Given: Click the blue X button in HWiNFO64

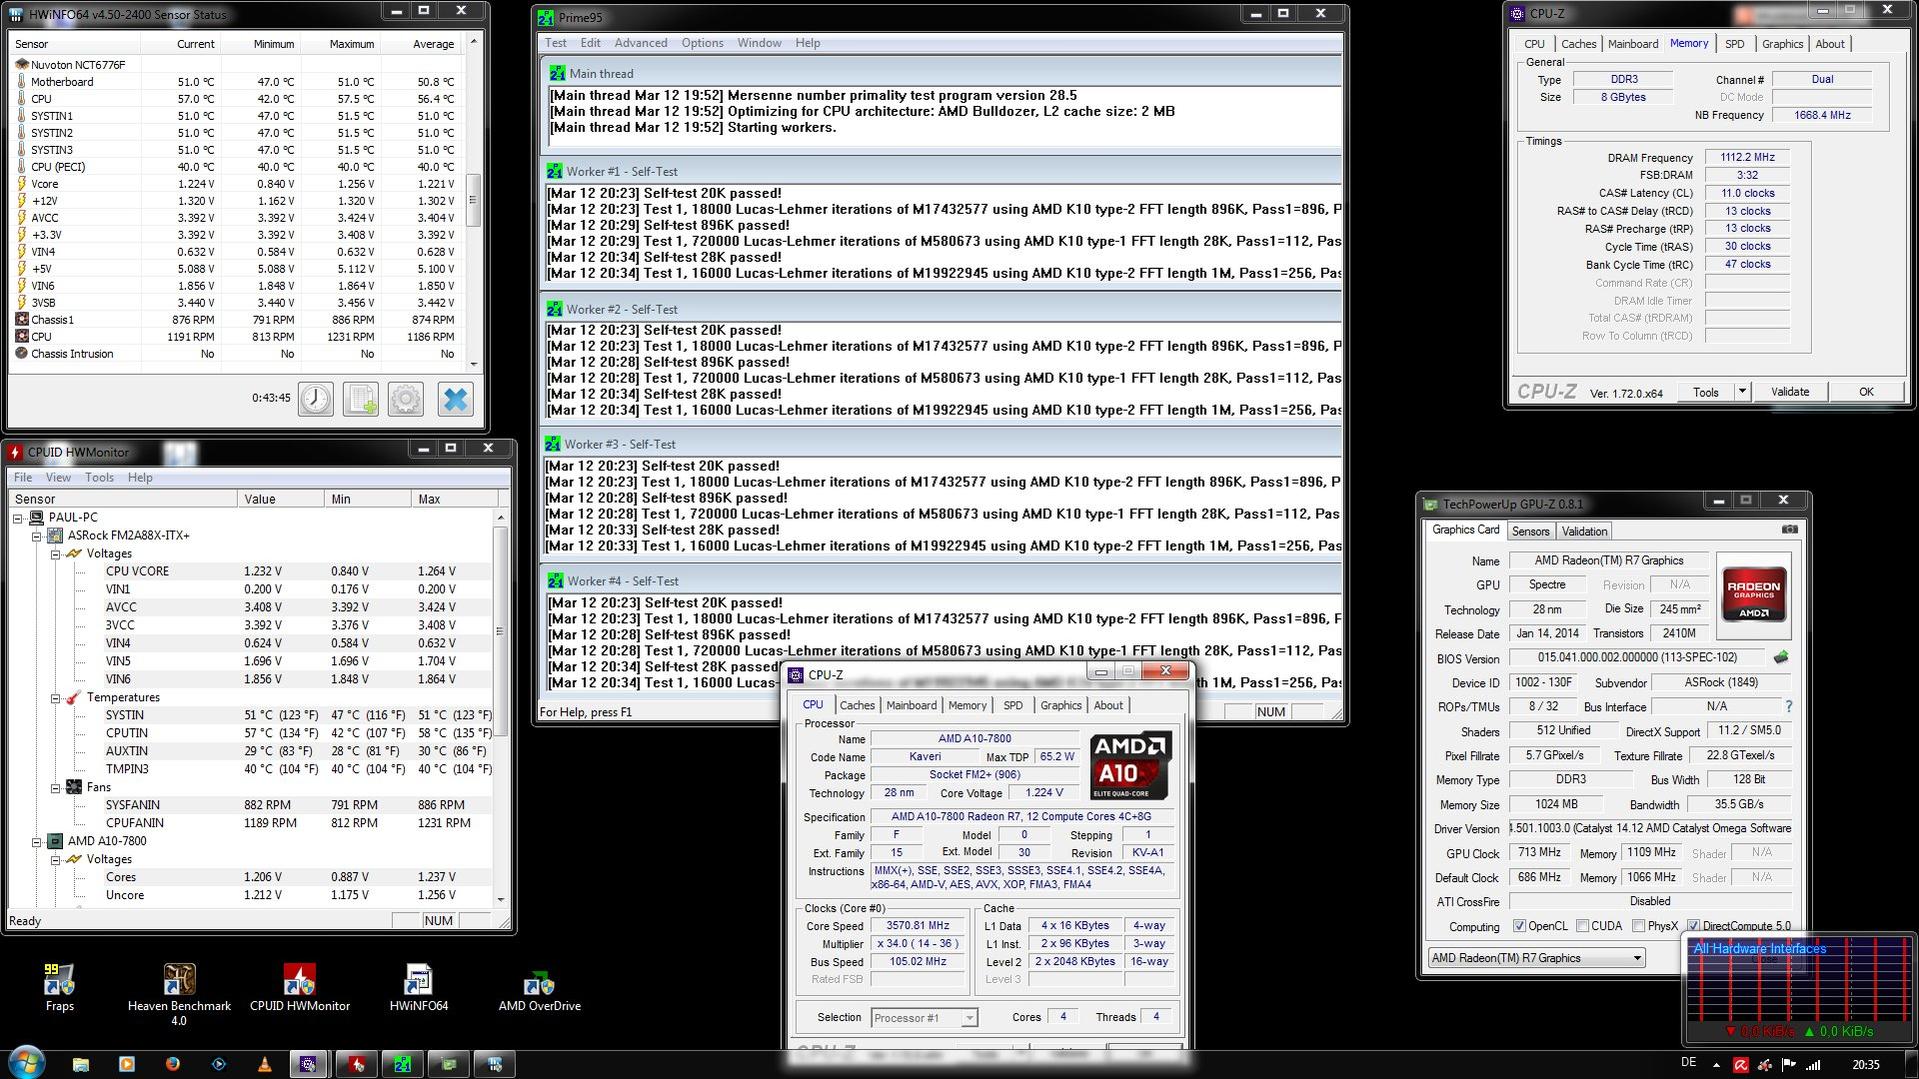Looking at the screenshot, I should [455, 399].
